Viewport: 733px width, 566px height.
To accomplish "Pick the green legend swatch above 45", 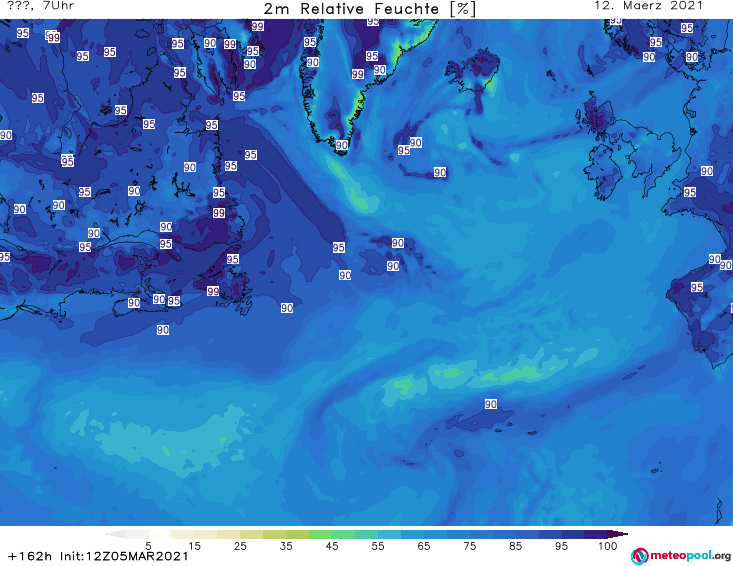I will (x=320, y=534).
